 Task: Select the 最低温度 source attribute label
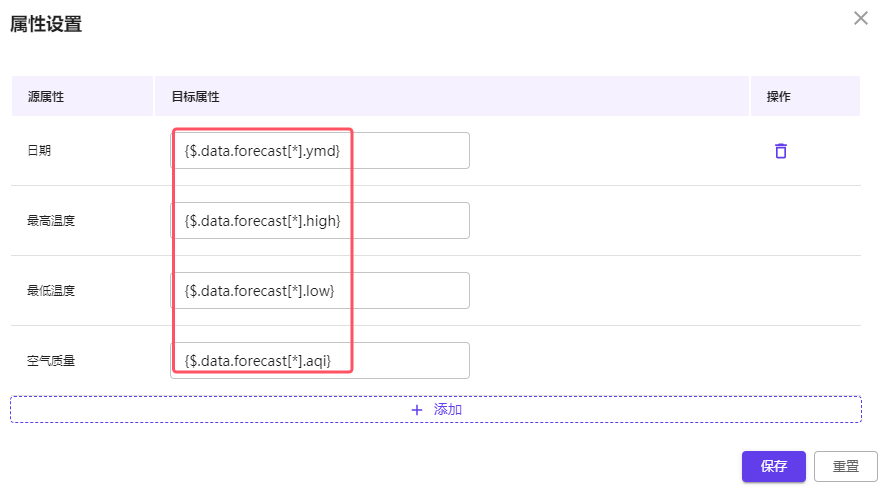51,291
